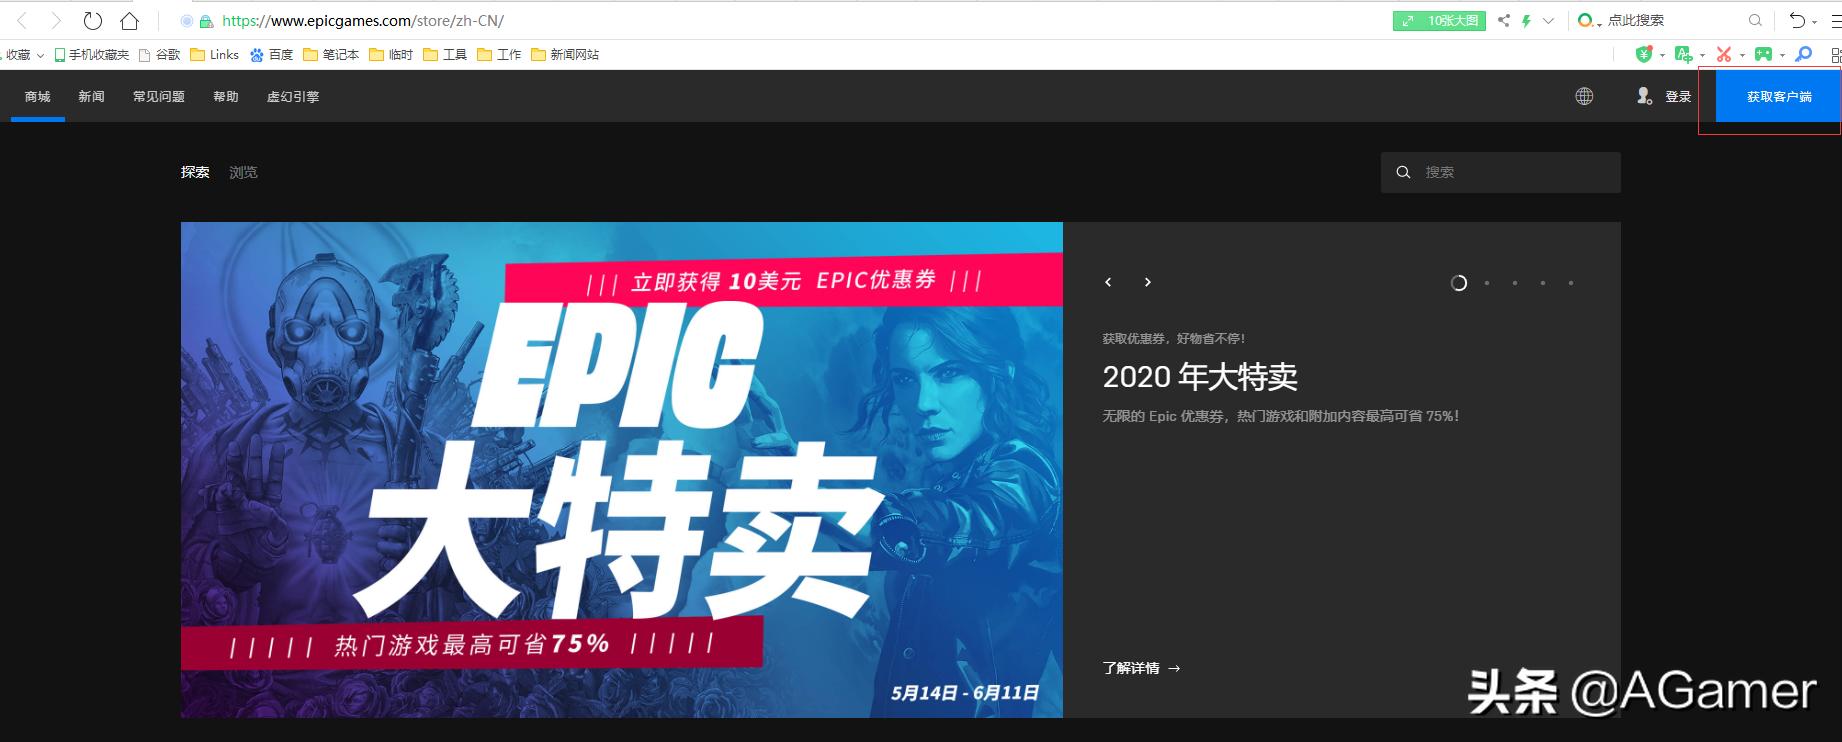Jump to the second carousel dot
This screenshot has width=1842, height=742.
pyautogui.click(x=1487, y=283)
